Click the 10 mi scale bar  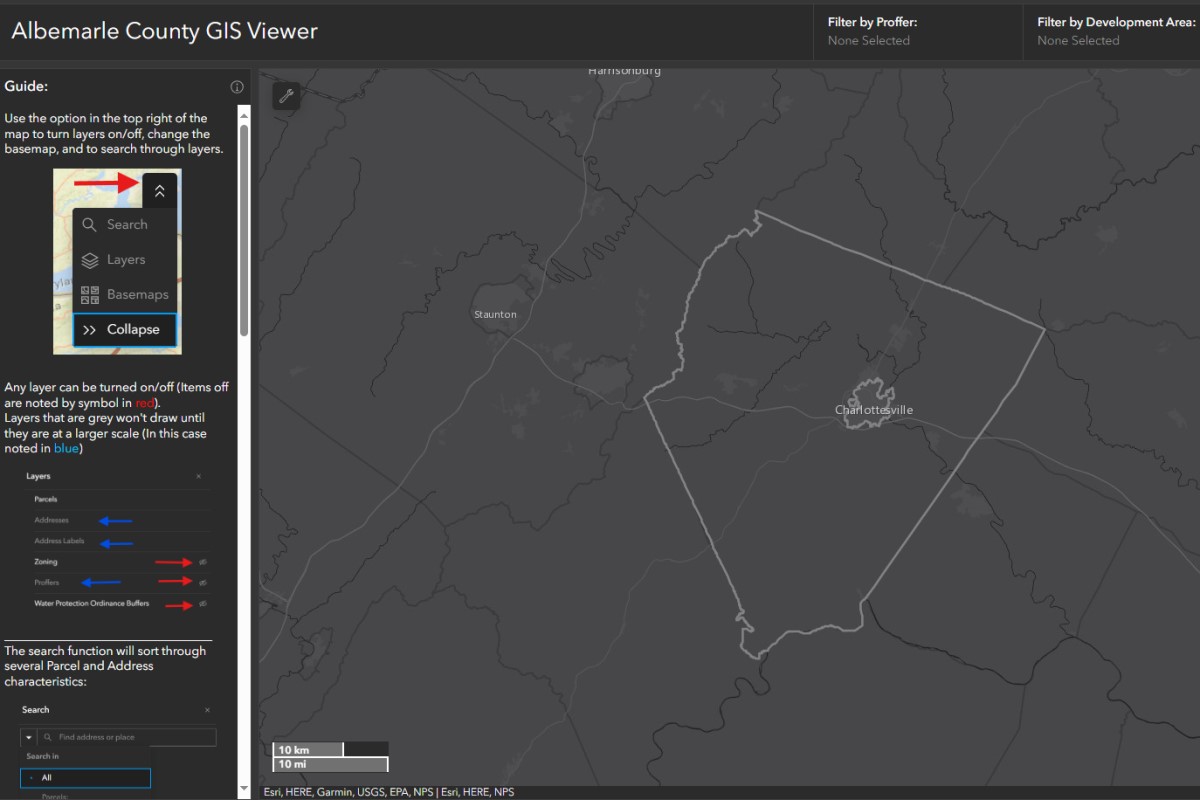(331, 764)
